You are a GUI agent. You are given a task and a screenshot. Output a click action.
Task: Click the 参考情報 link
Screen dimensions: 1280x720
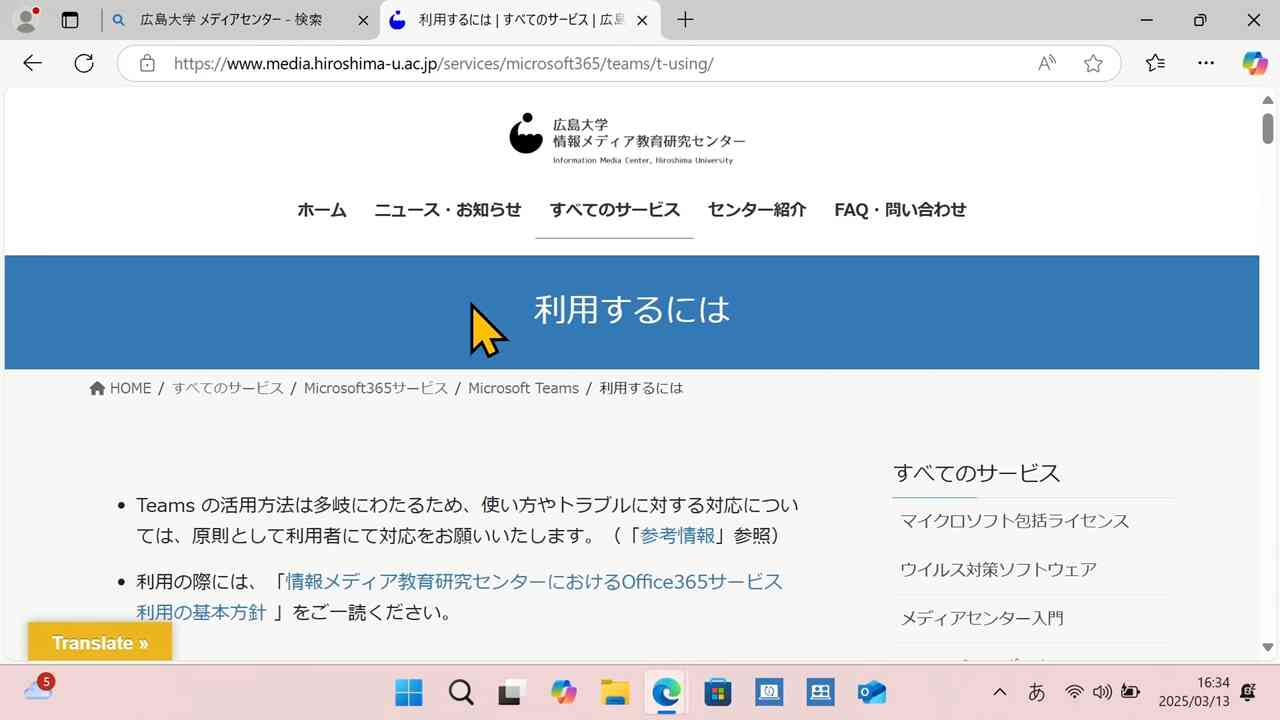pyautogui.click(x=678, y=536)
